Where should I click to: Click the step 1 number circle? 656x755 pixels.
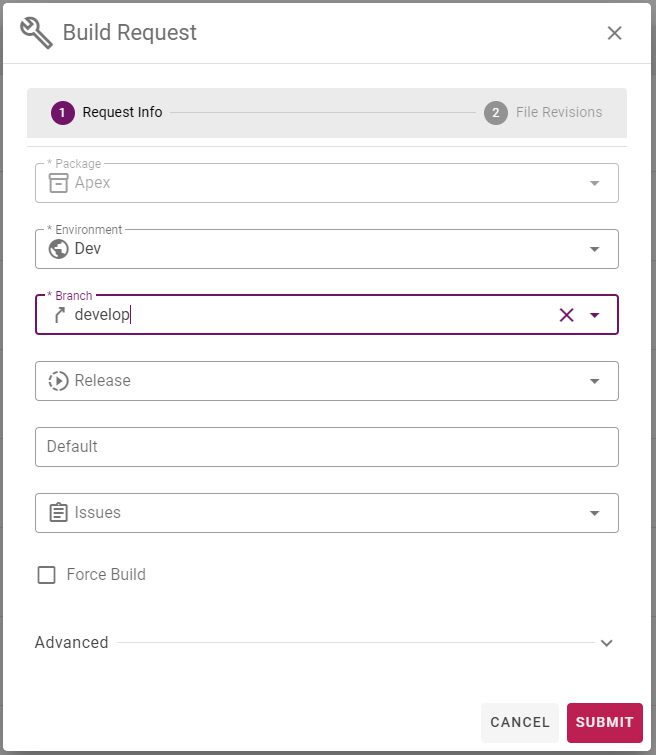tap(63, 113)
